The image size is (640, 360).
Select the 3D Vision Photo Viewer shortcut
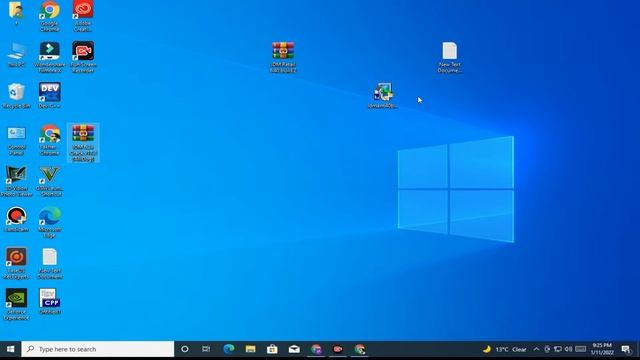16,181
